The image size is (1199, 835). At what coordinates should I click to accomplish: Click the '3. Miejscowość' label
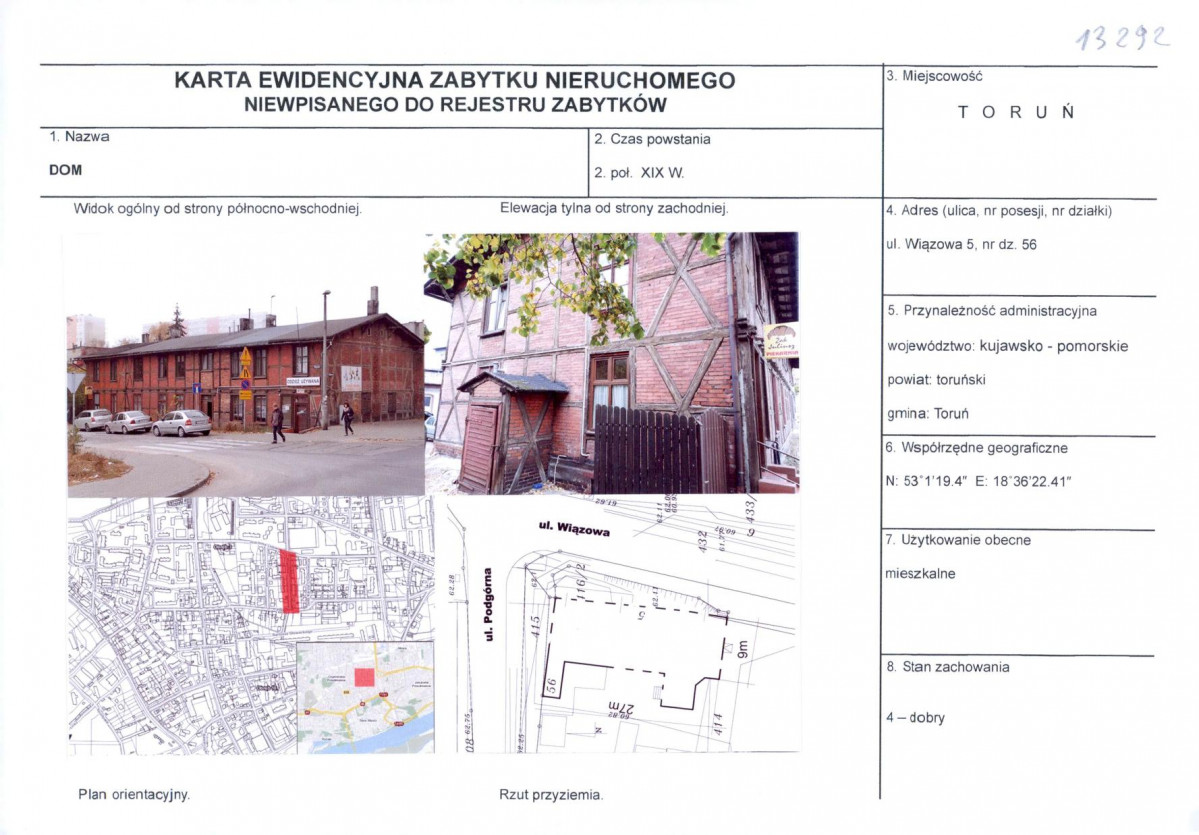(x=934, y=76)
